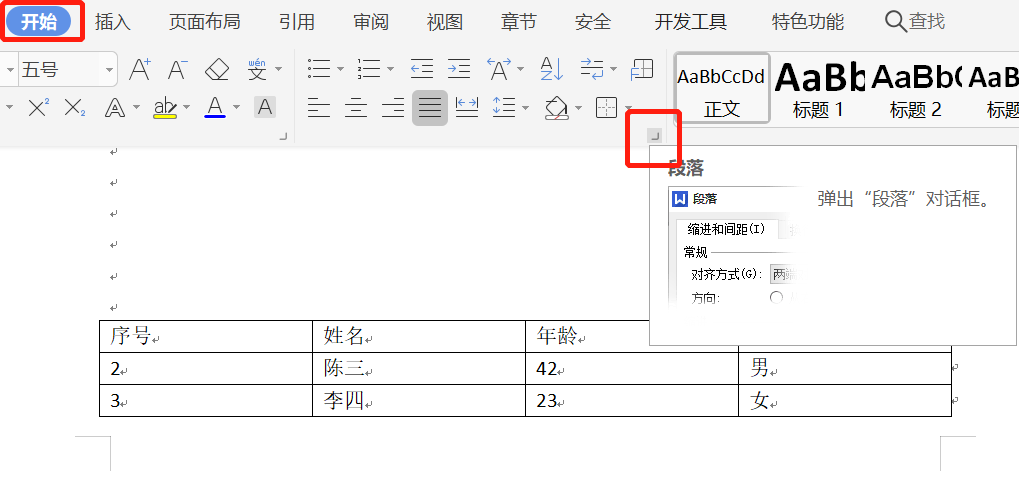Expand the show/hide marks dropdown arrow

[x=613, y=69]
